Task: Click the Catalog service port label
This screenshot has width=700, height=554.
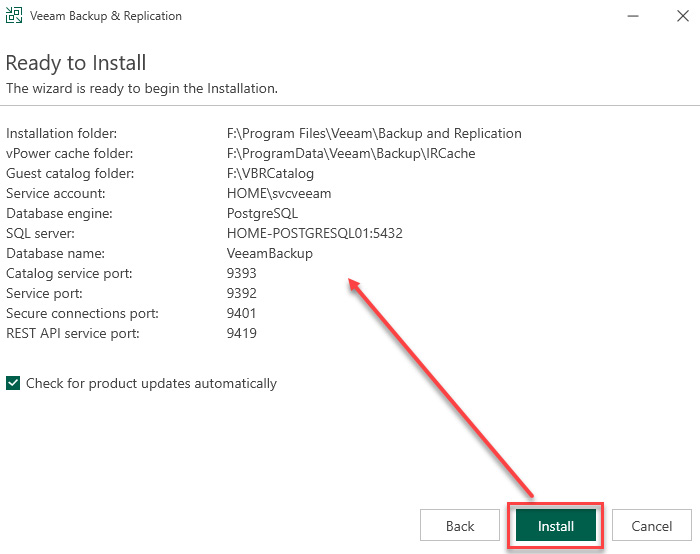Action: (69, 273)
